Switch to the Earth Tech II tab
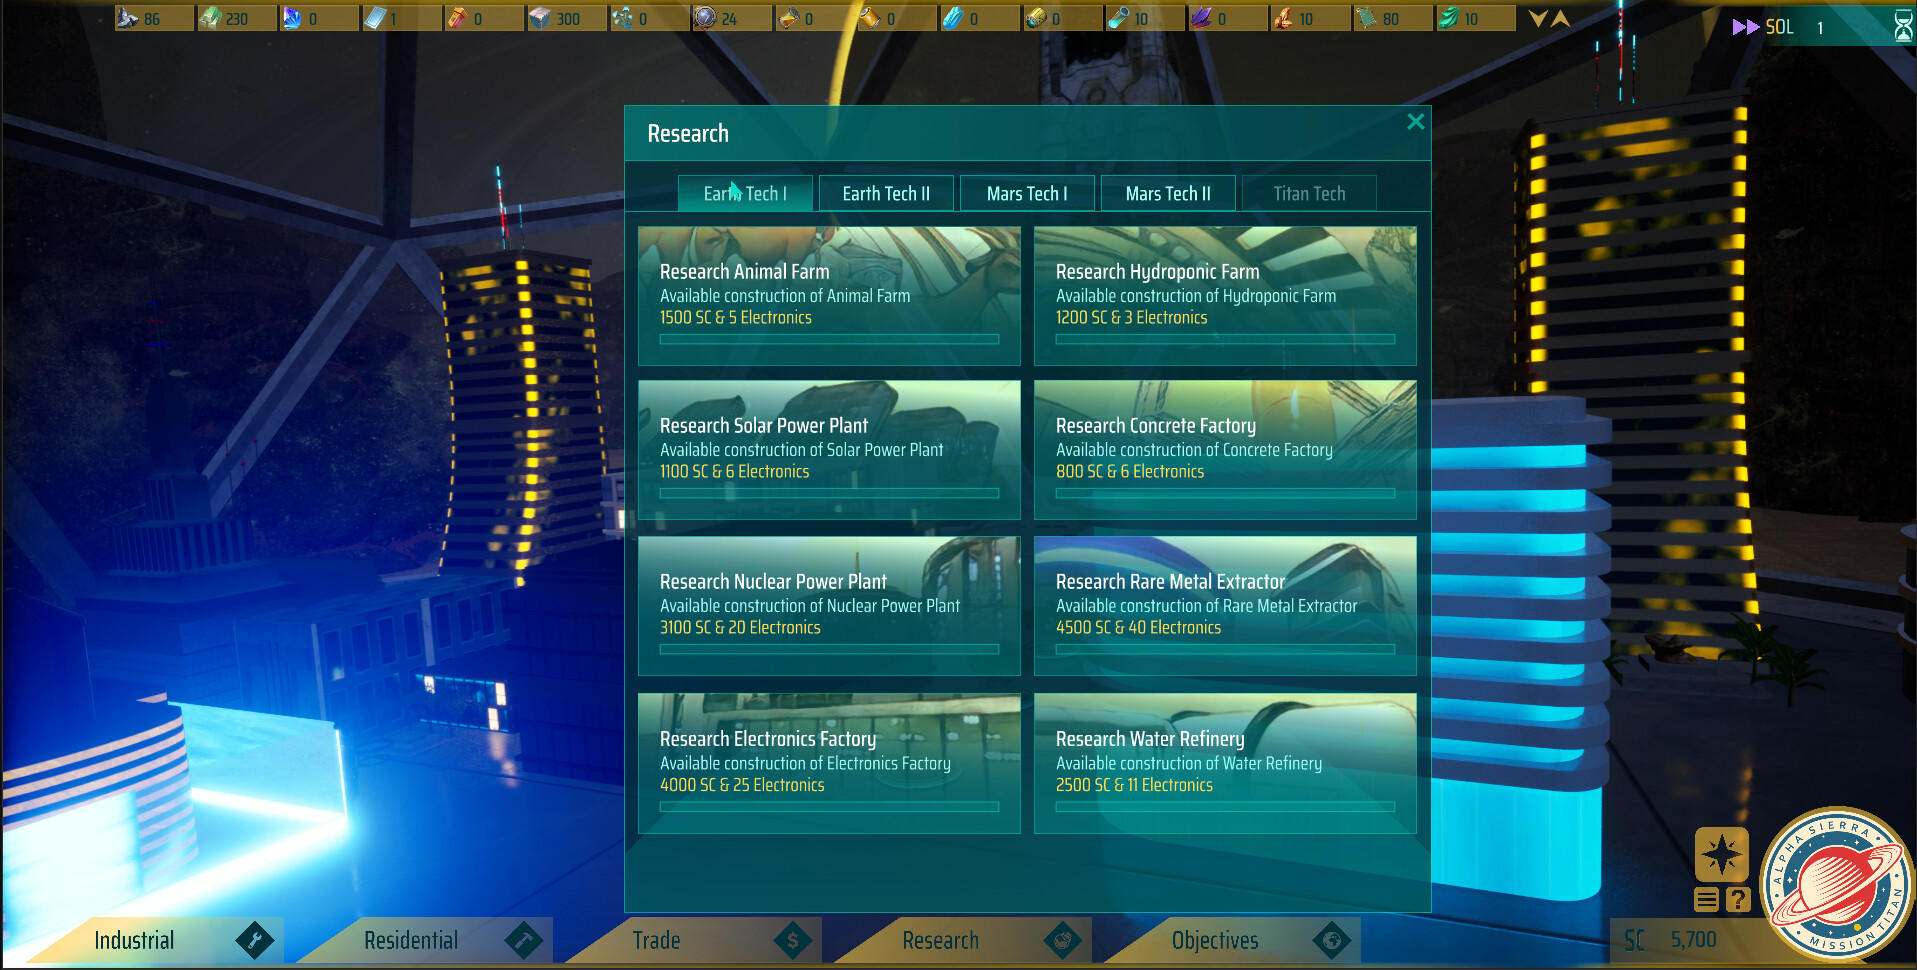 [x=886, y=194]
